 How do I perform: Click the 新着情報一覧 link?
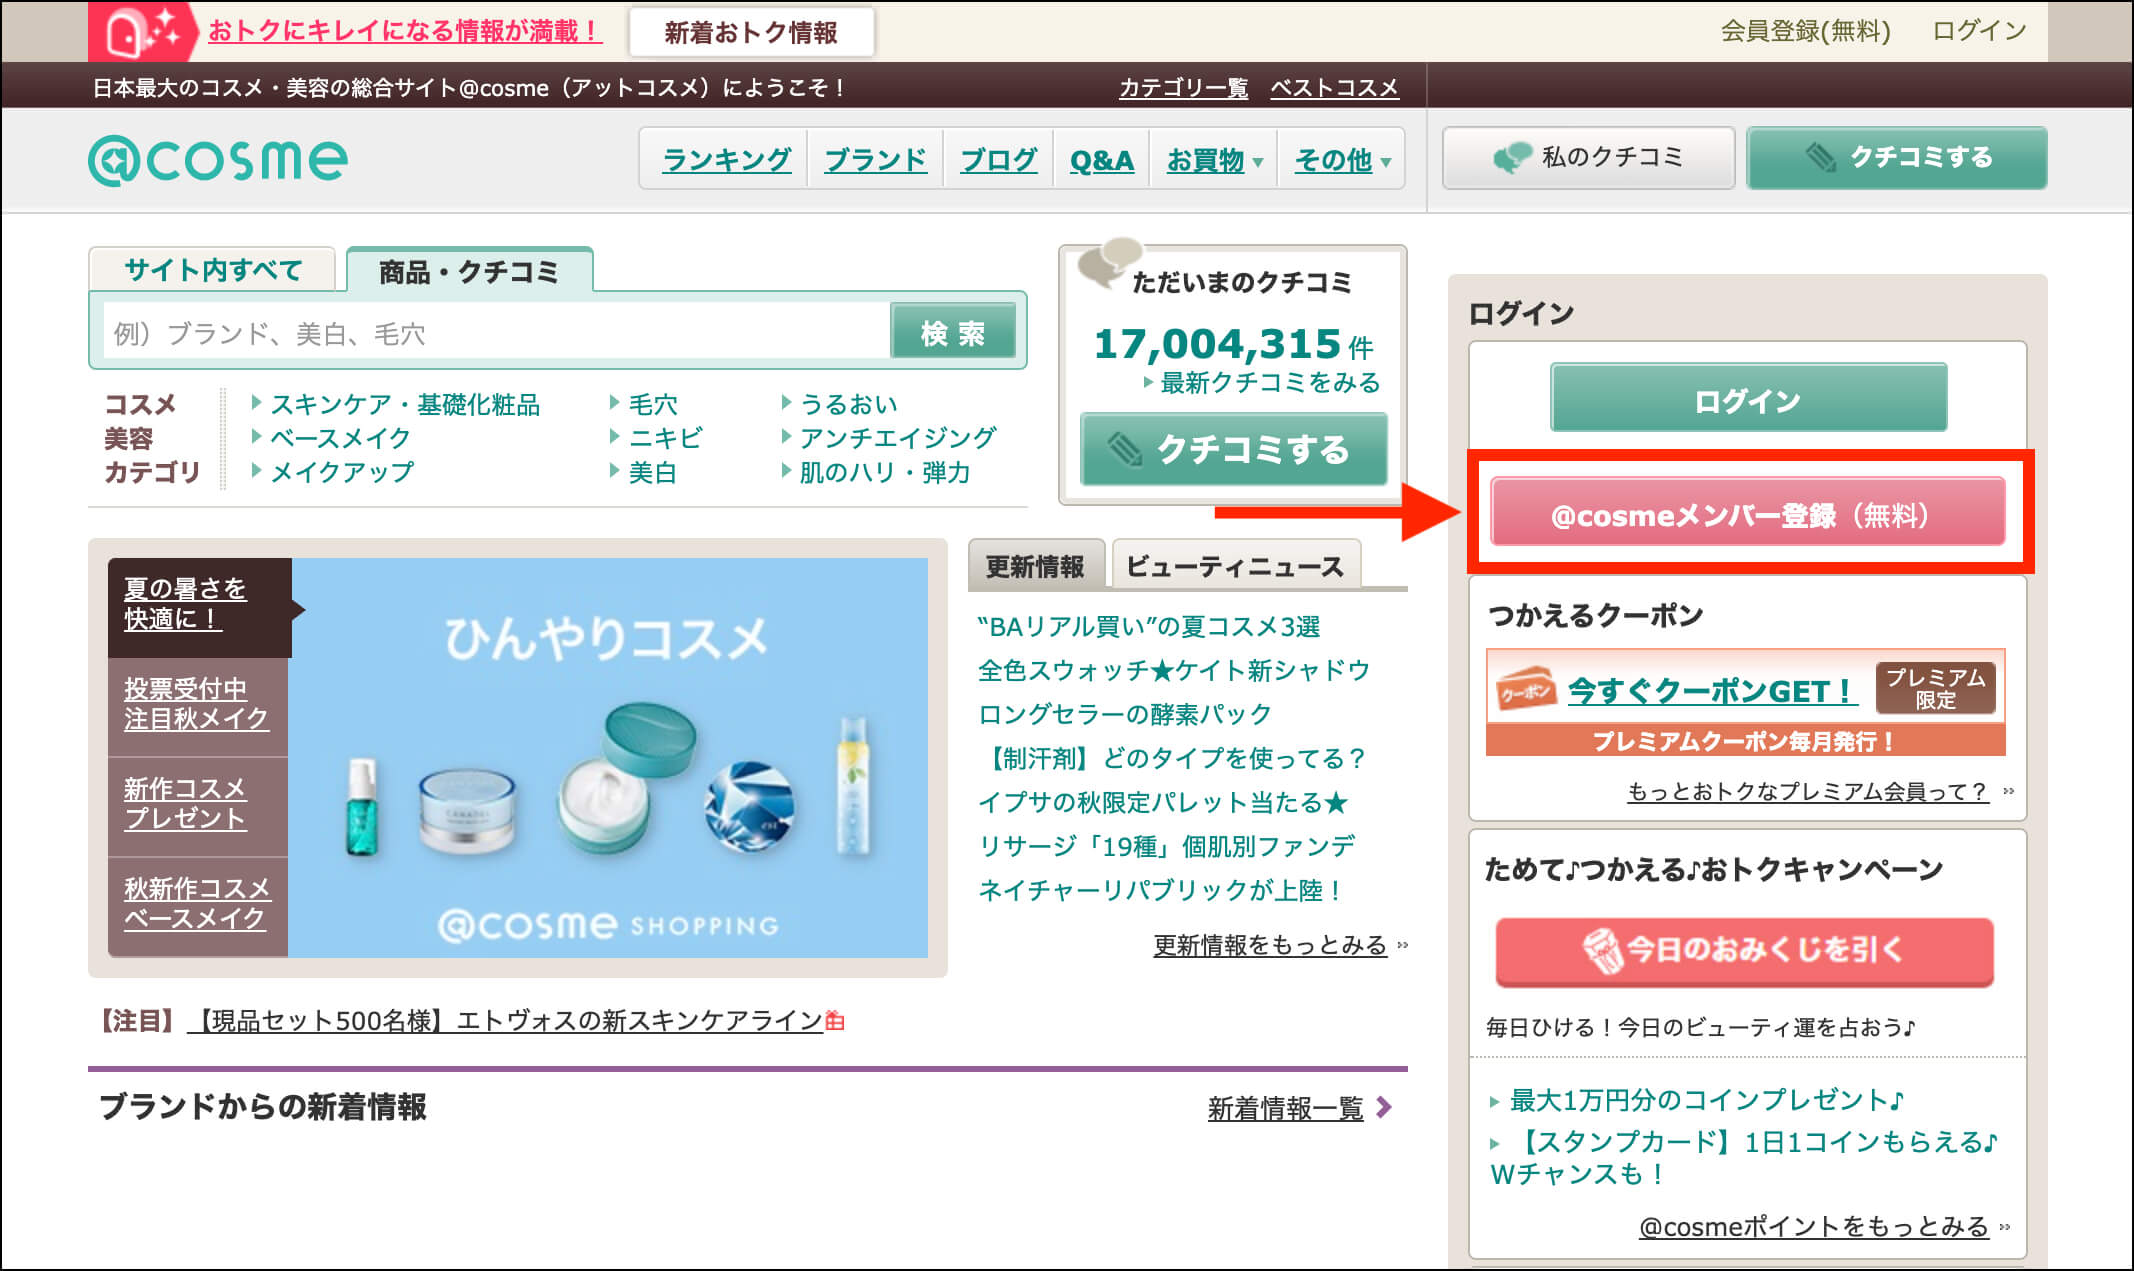point(1286,1108)
